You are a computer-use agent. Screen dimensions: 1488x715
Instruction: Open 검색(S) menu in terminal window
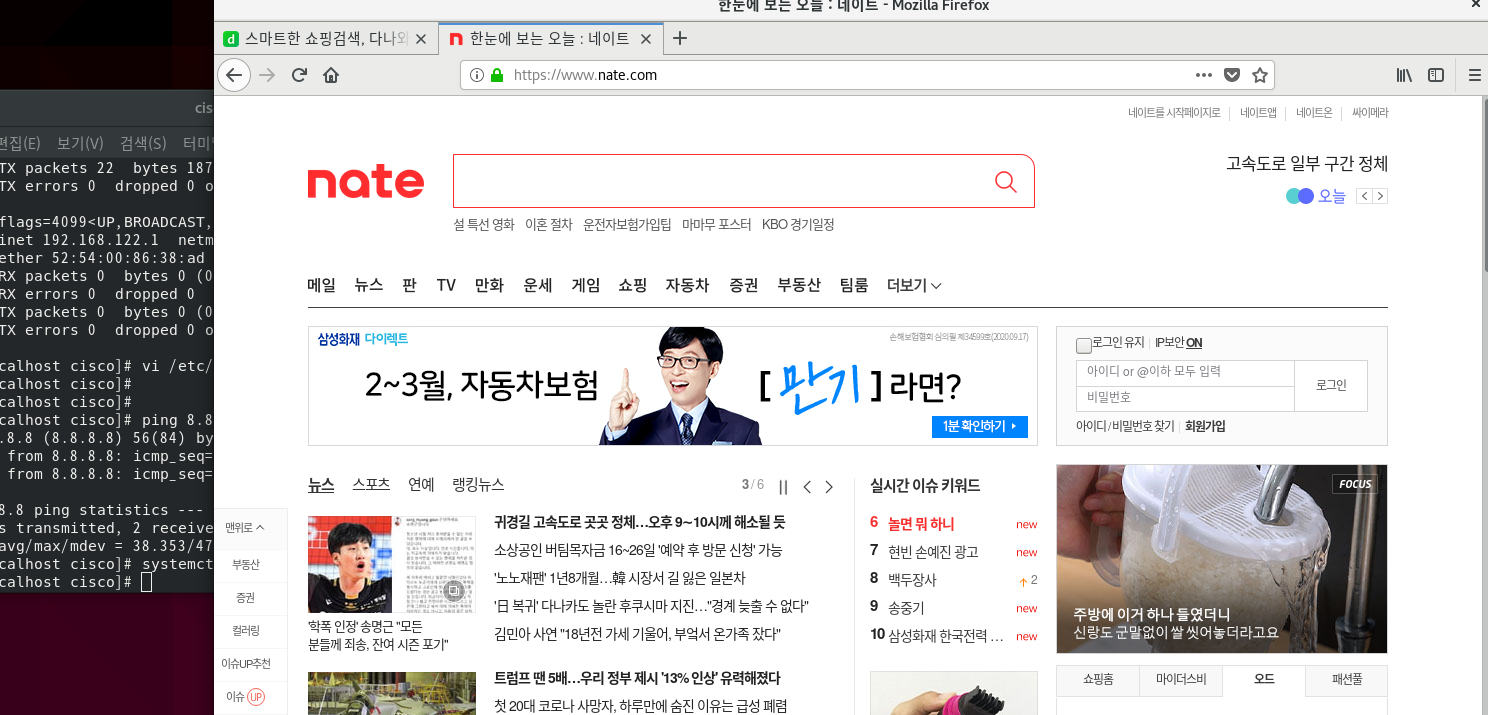tap(143, 143)
